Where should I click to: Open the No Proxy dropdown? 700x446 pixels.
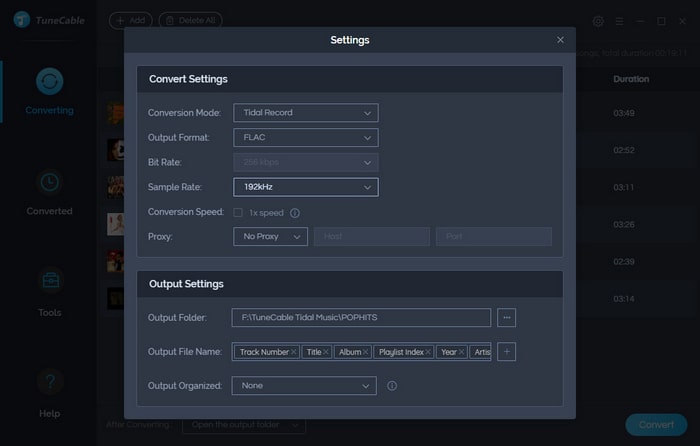coord(270,237)
